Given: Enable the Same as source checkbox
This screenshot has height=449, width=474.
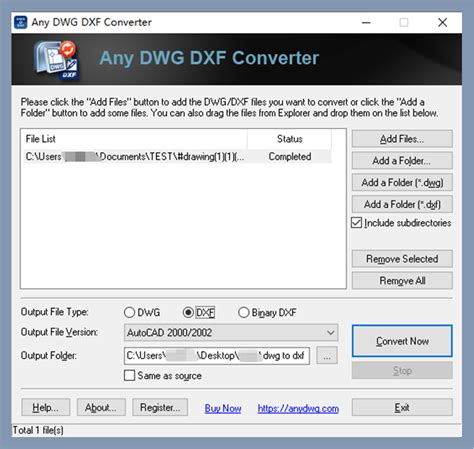Looking at the screenshot, I should 129,375.
